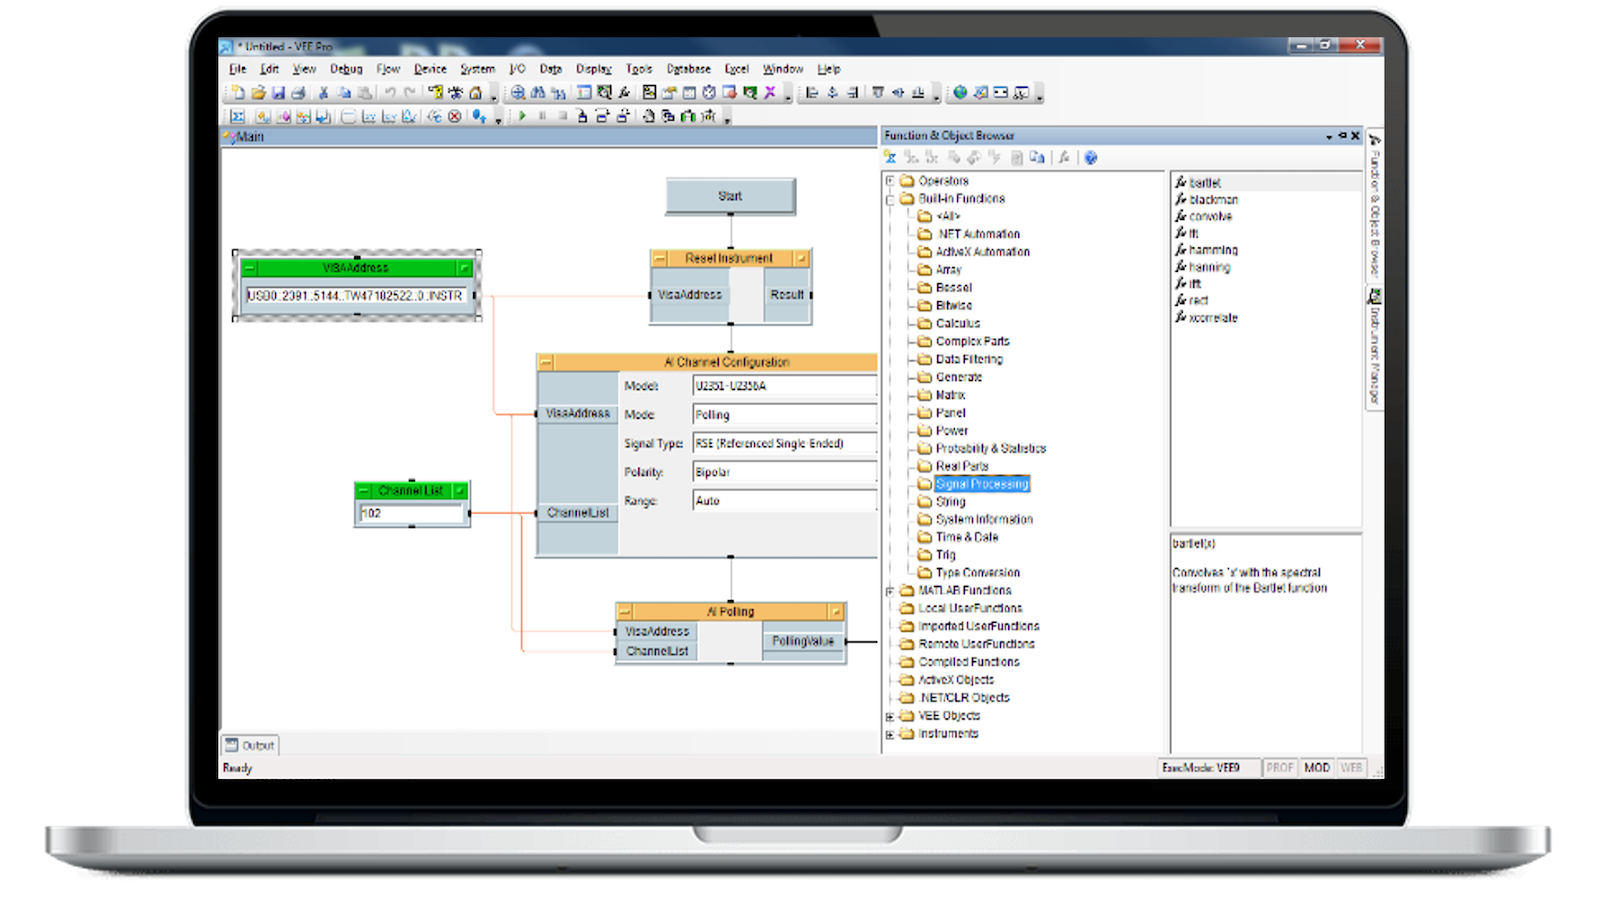This screenshot has width=1600, height=900.
Task: Collapse the Built-in Functions tree node
Action: (888, 199)
